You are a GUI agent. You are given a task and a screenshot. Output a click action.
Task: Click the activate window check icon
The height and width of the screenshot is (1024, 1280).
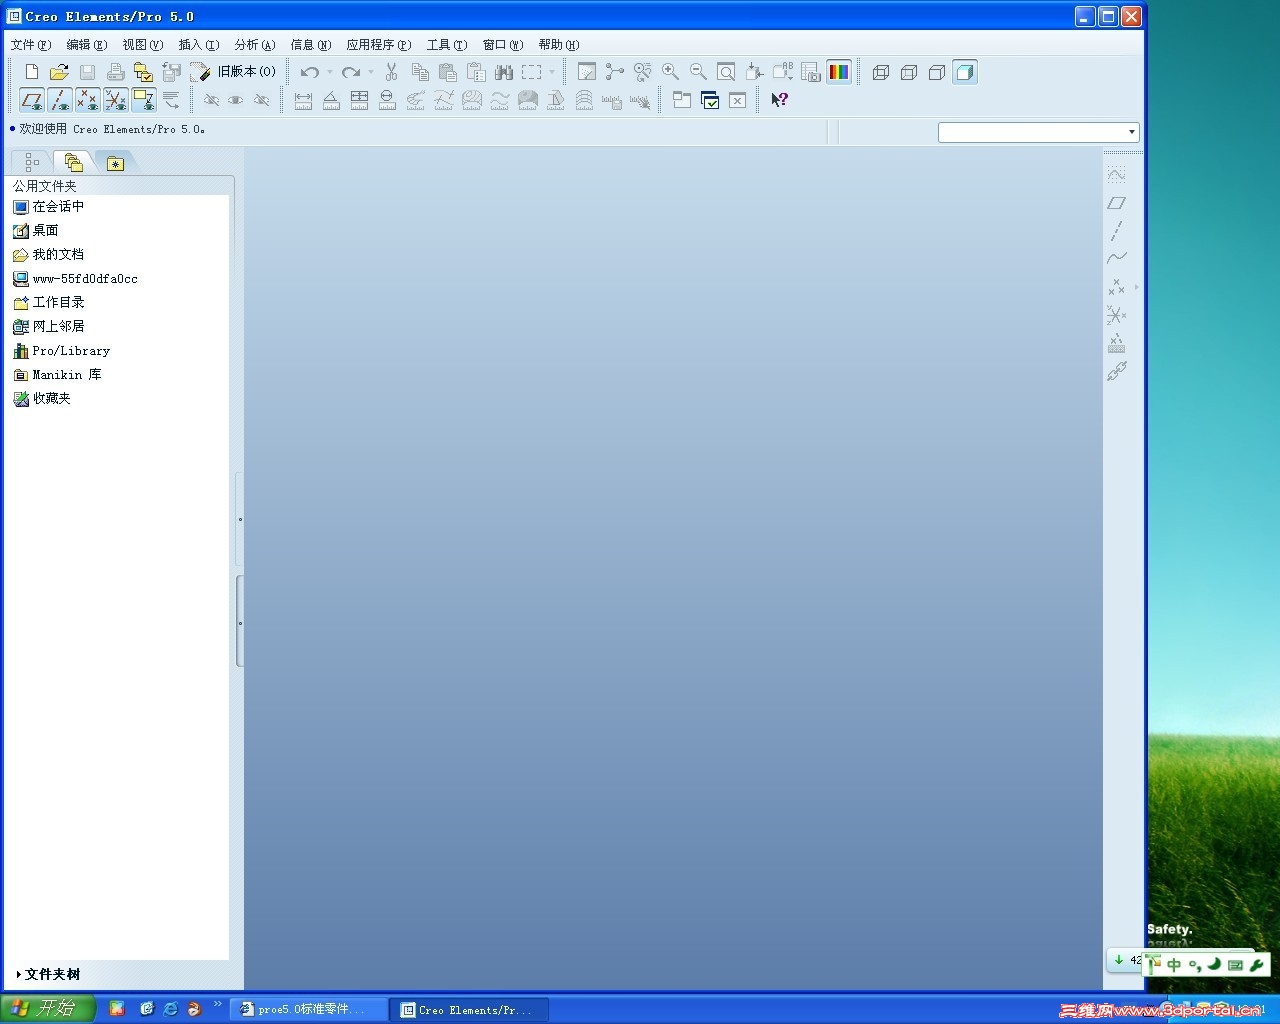point(710,100)
